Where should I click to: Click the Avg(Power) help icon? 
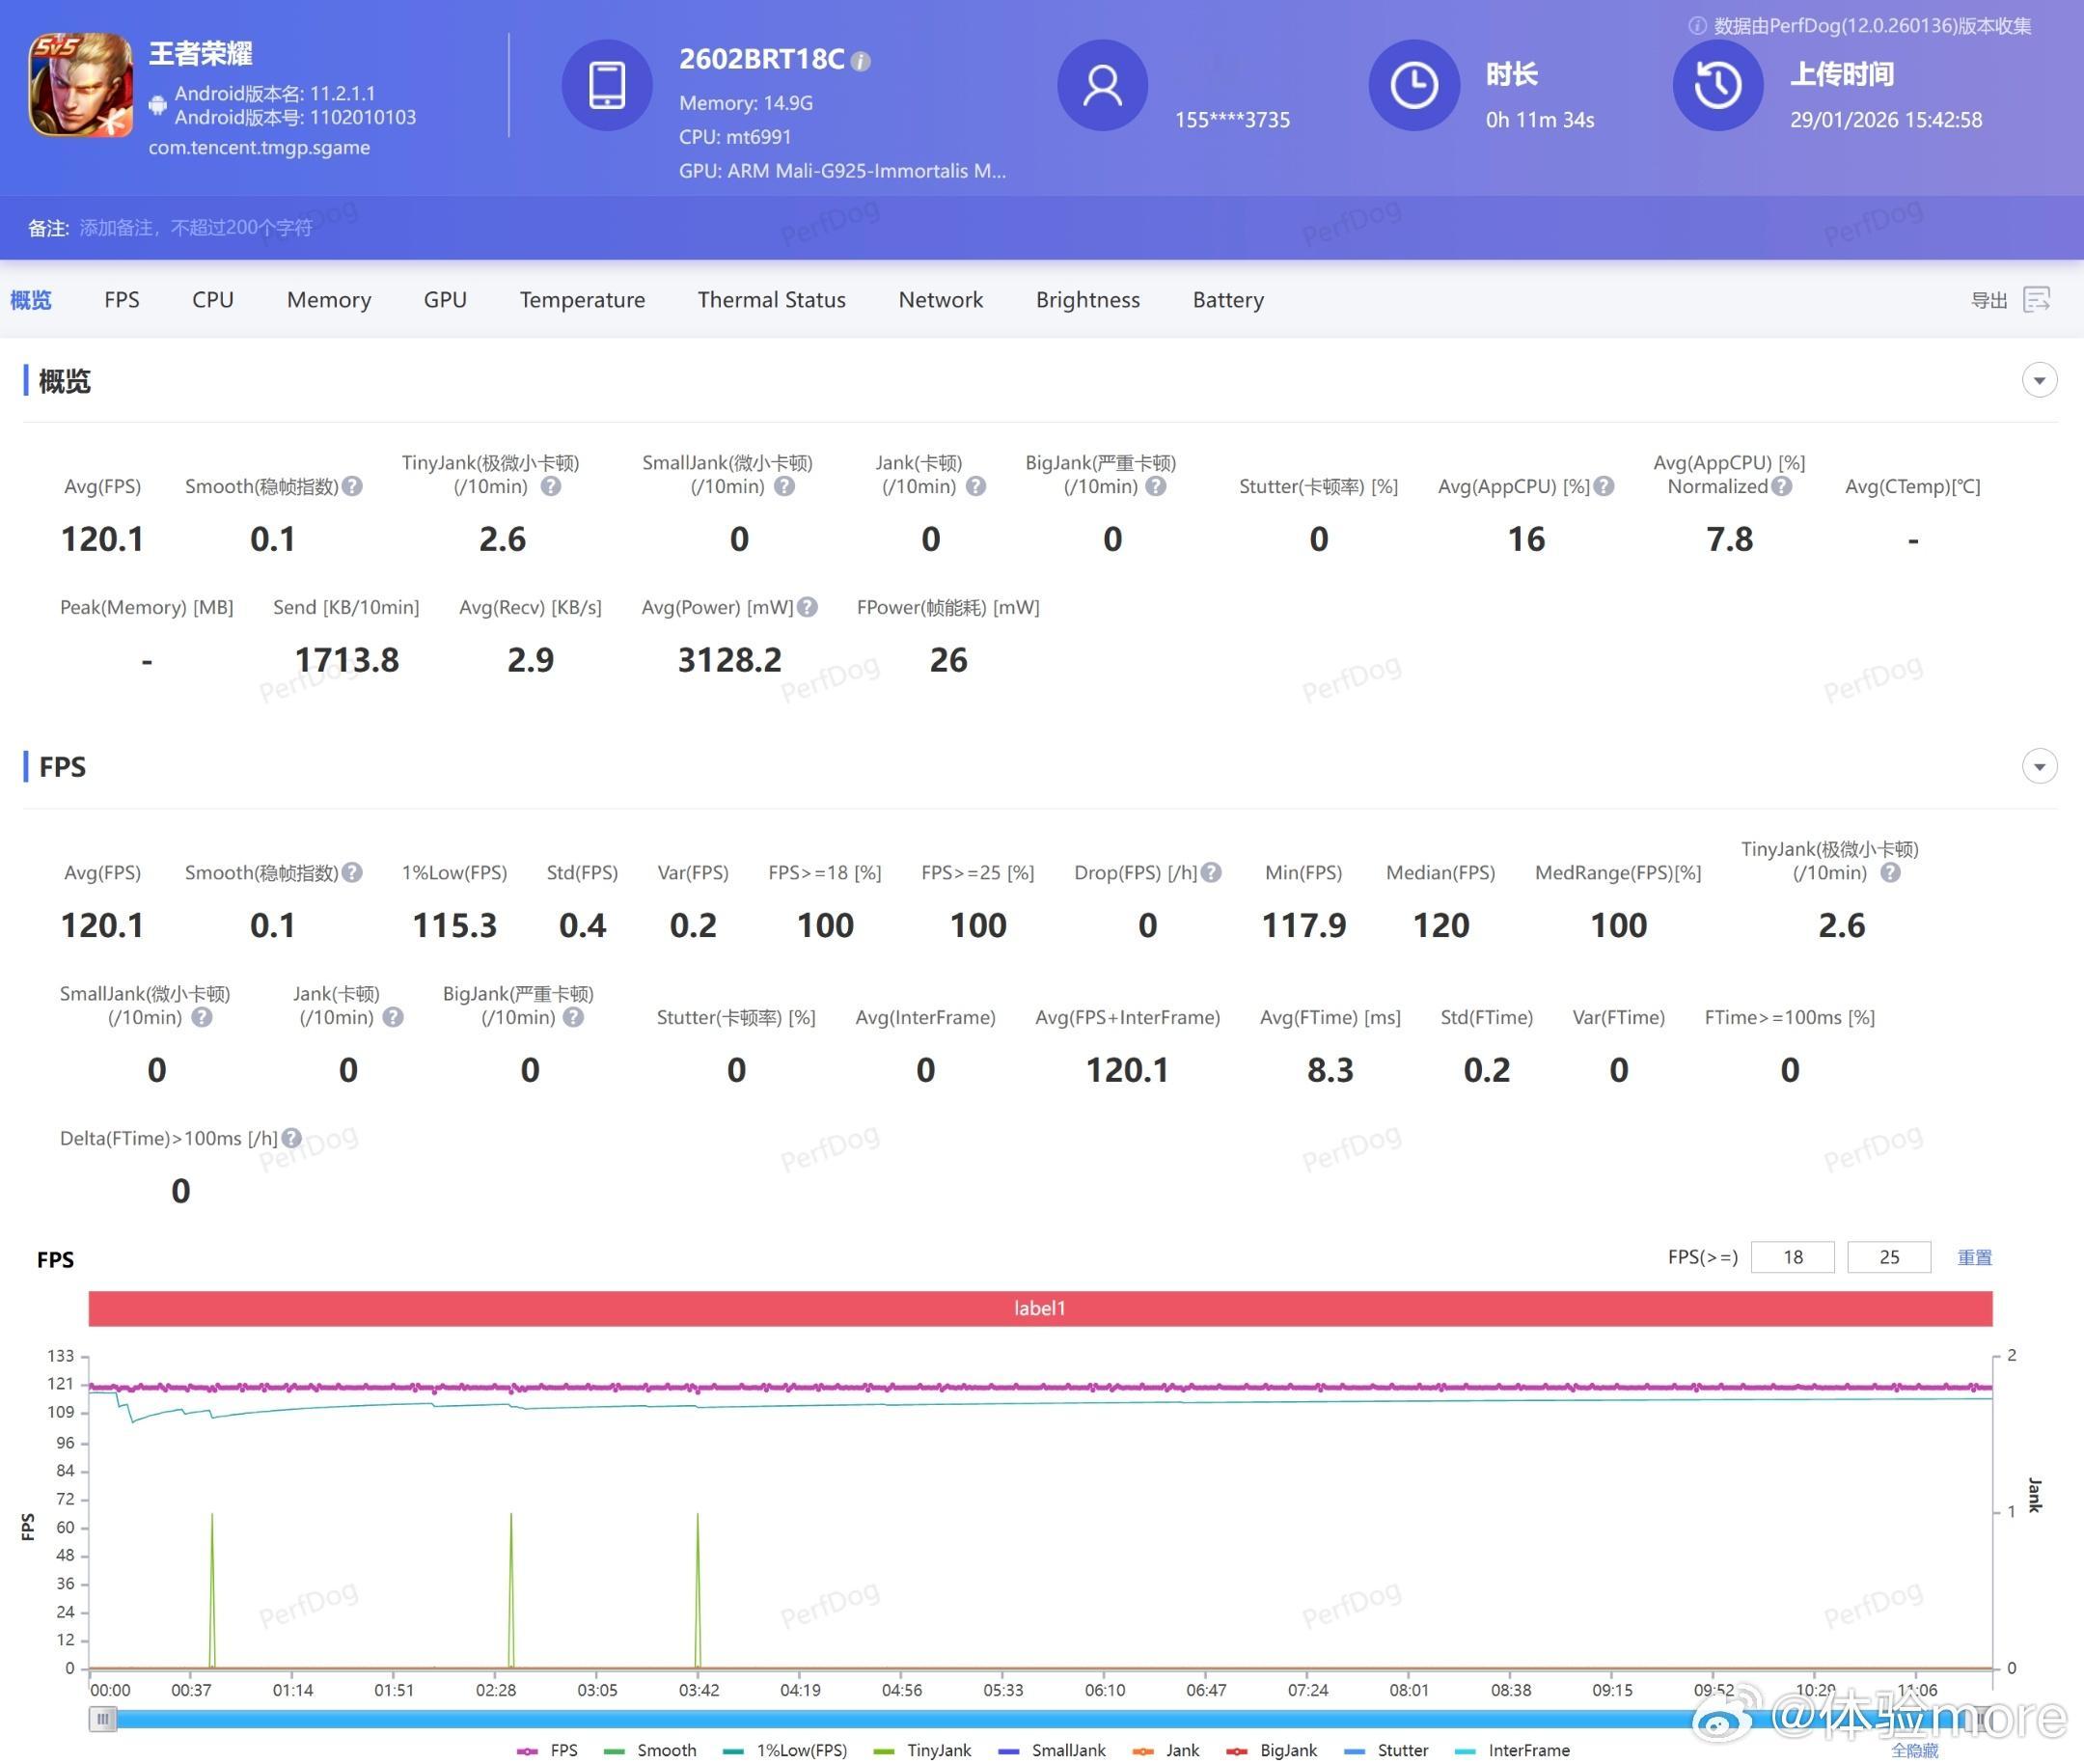tap(808, 607)
